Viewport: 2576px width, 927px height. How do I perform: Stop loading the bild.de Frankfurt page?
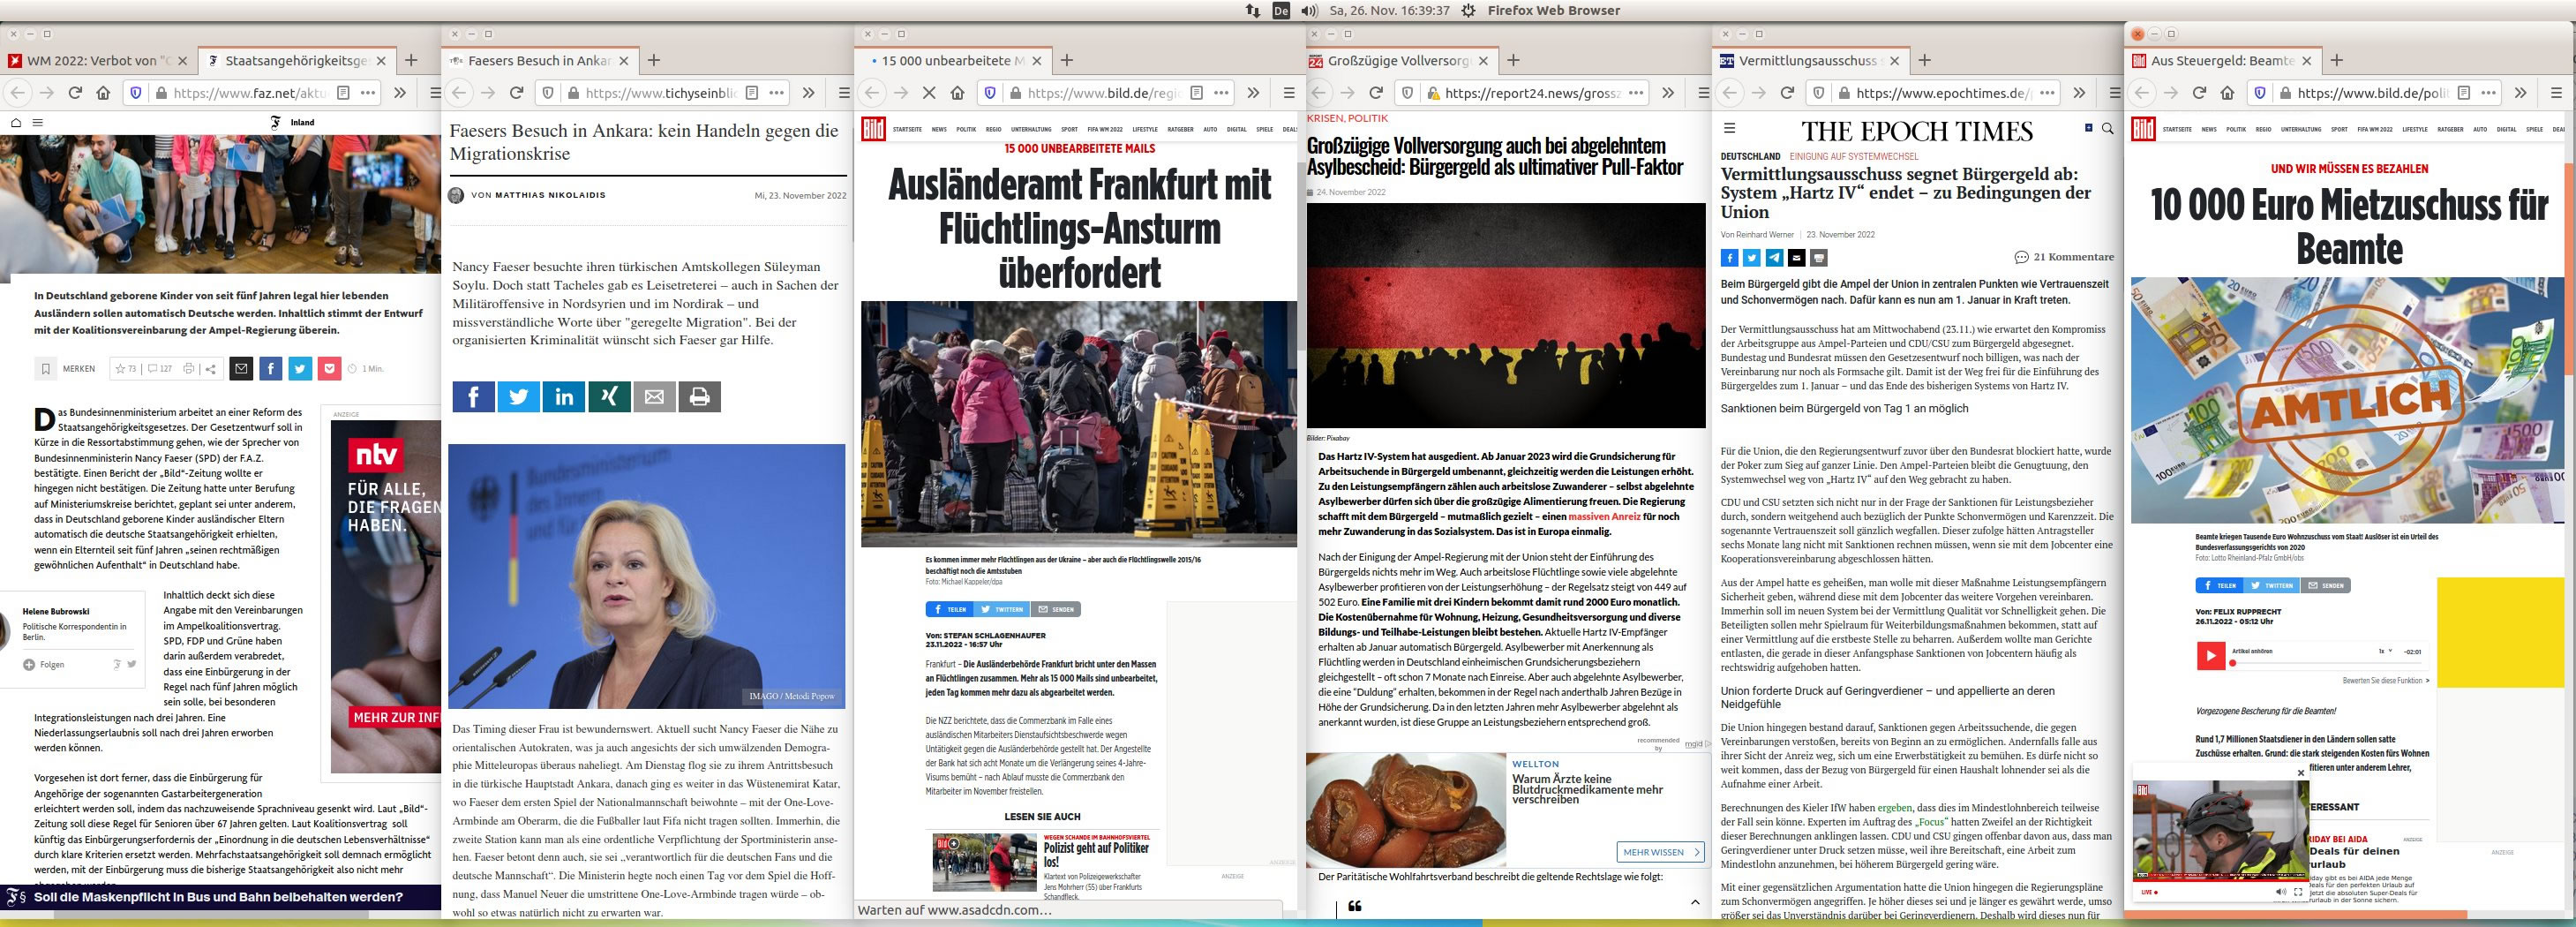coord(928,93)
